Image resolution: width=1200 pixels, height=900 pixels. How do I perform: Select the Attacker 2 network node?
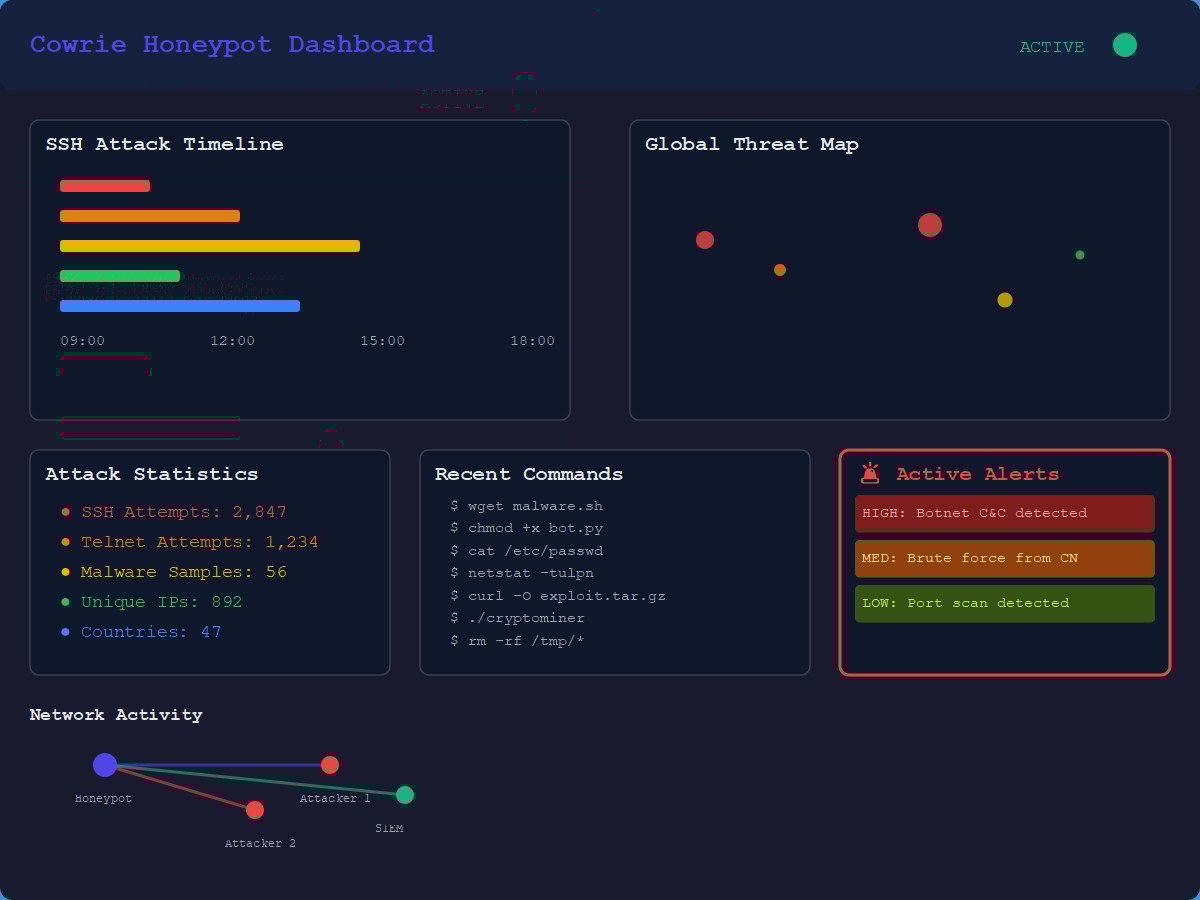tap(255, 810)
